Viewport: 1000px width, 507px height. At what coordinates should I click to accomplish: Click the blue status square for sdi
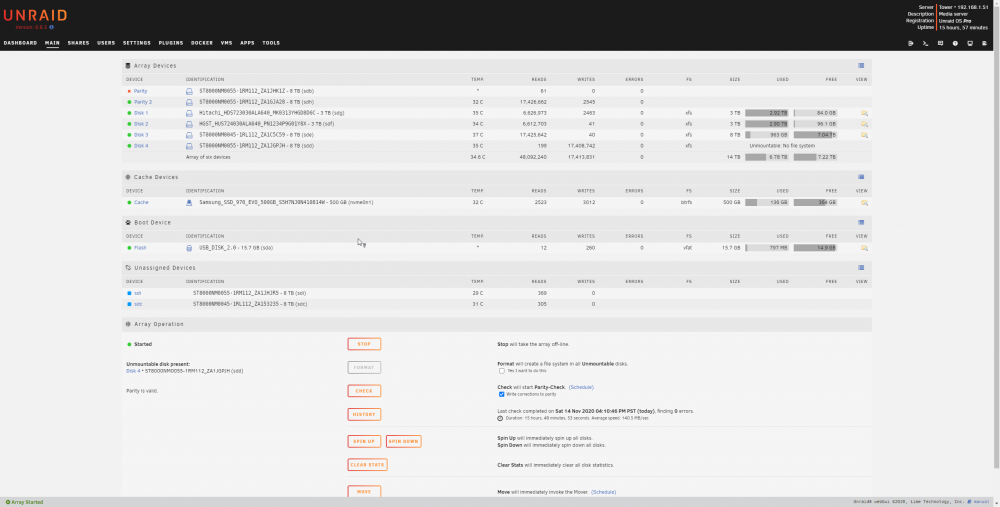click(129, 293)
